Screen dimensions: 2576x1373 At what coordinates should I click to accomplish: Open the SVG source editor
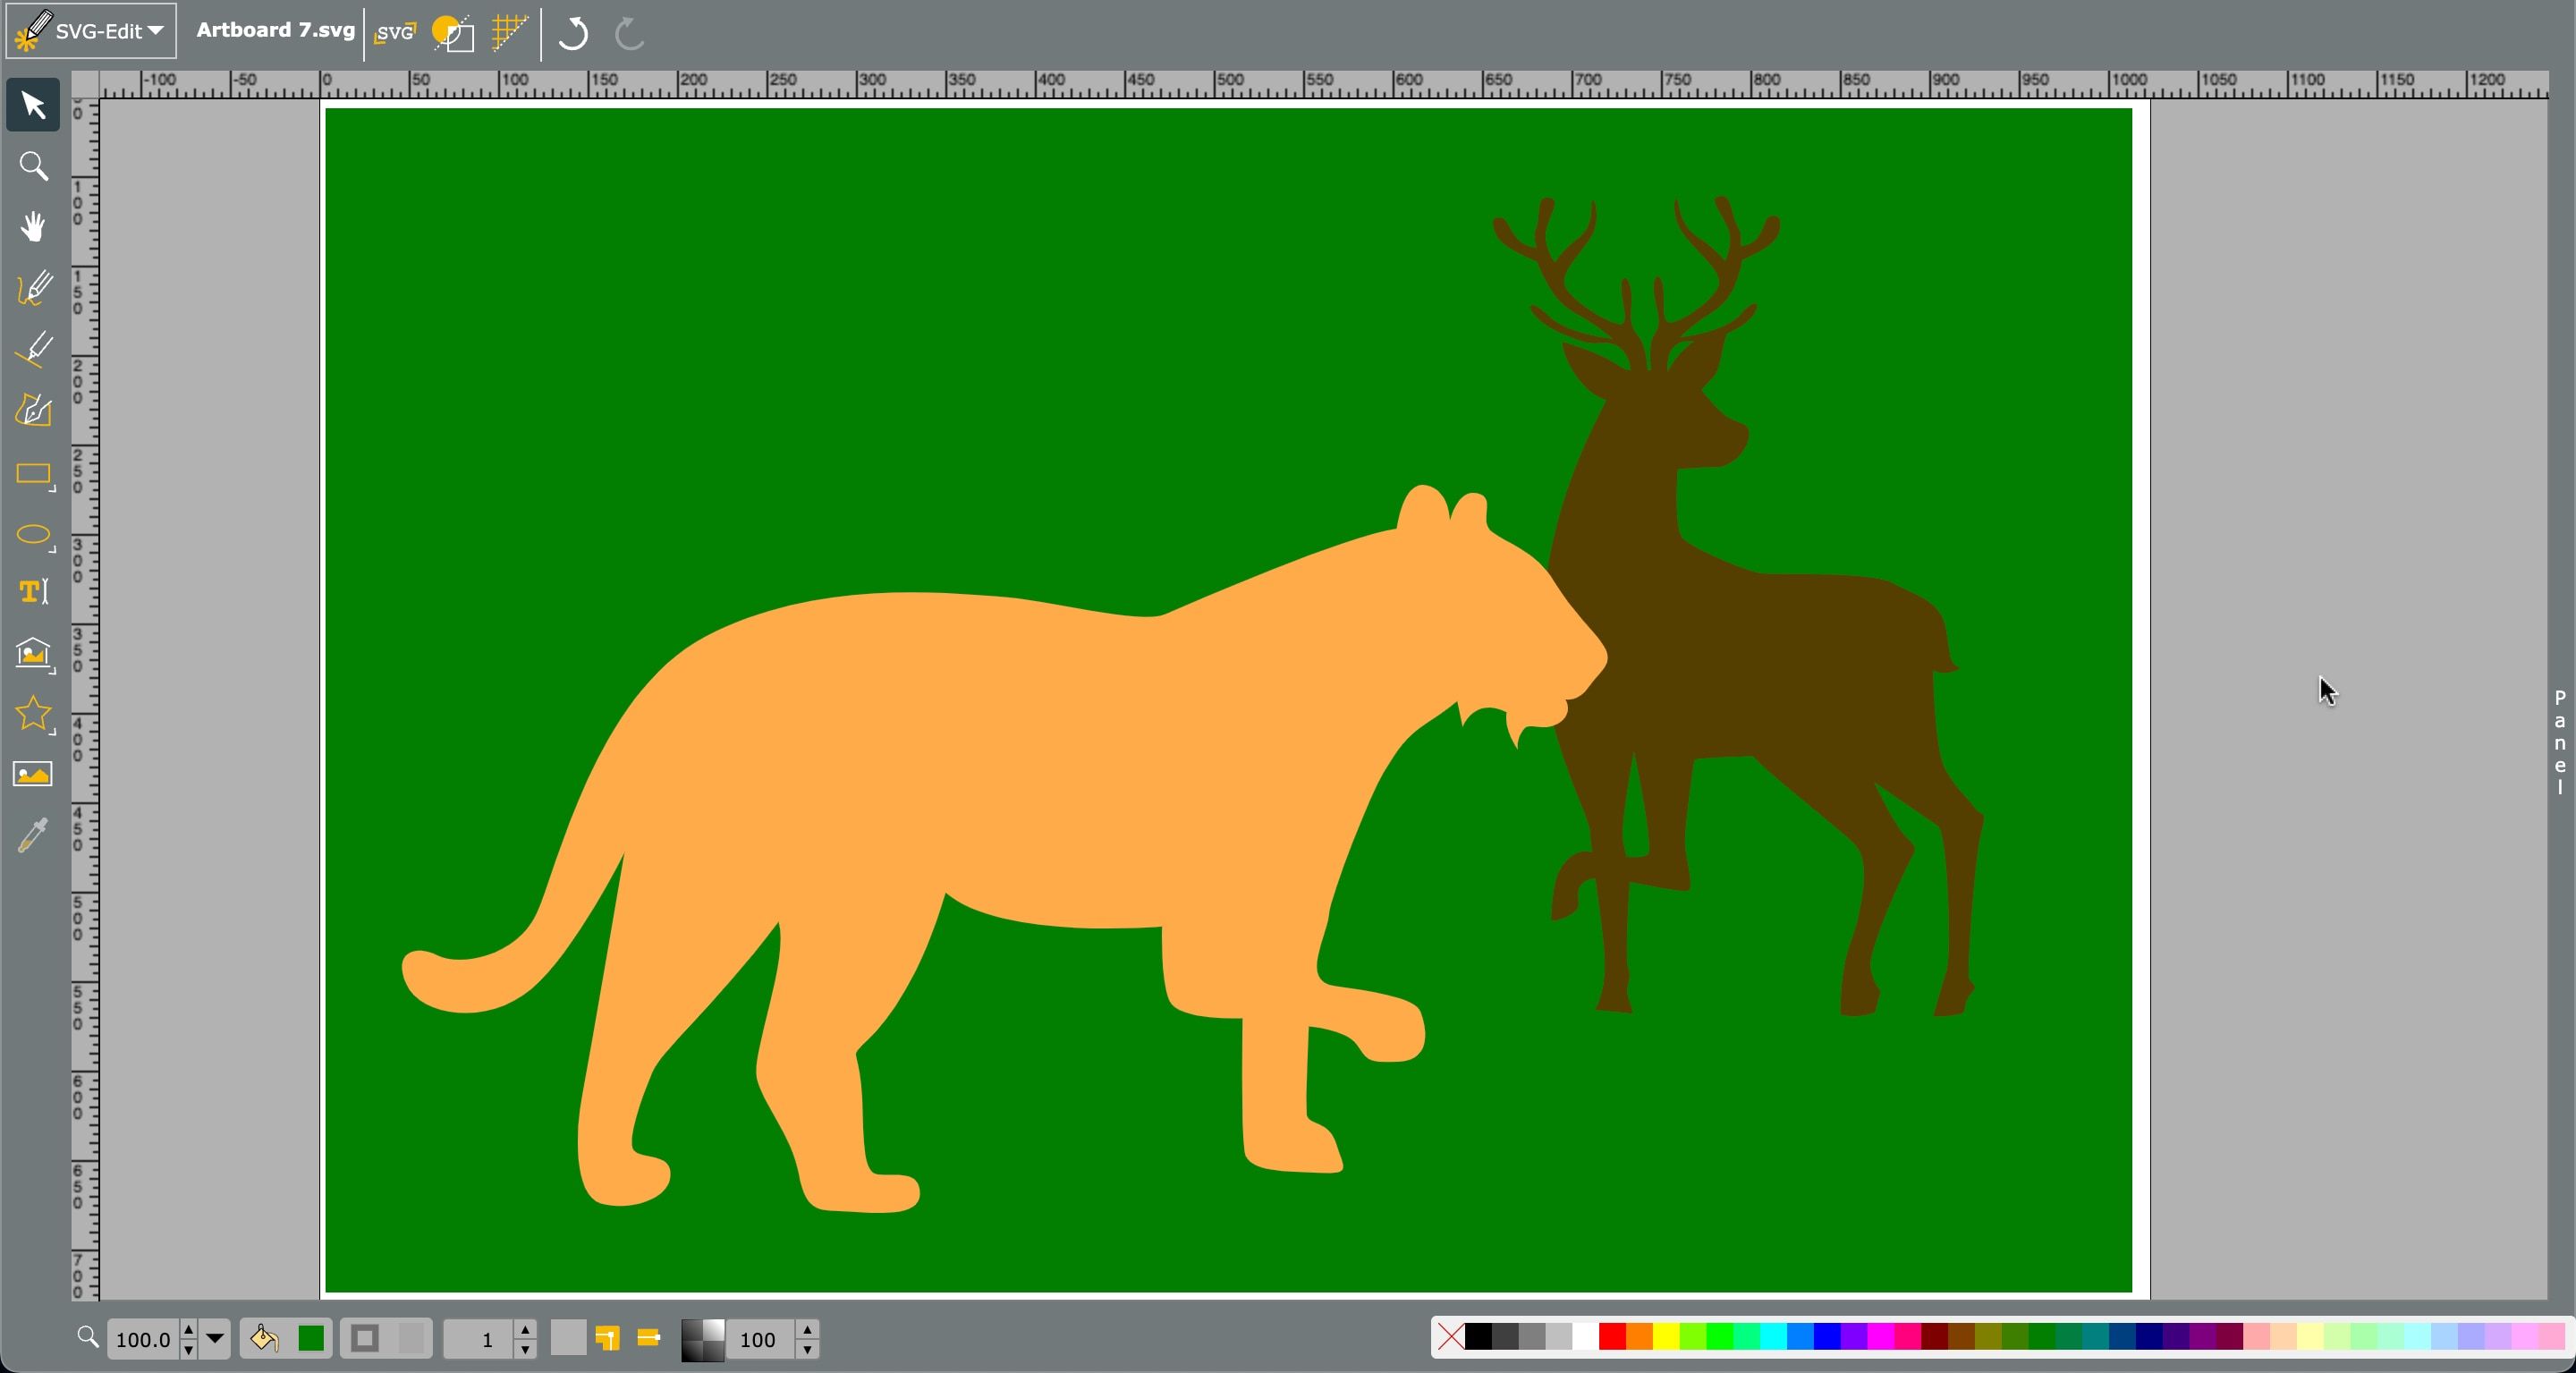(x=395, y=33)
